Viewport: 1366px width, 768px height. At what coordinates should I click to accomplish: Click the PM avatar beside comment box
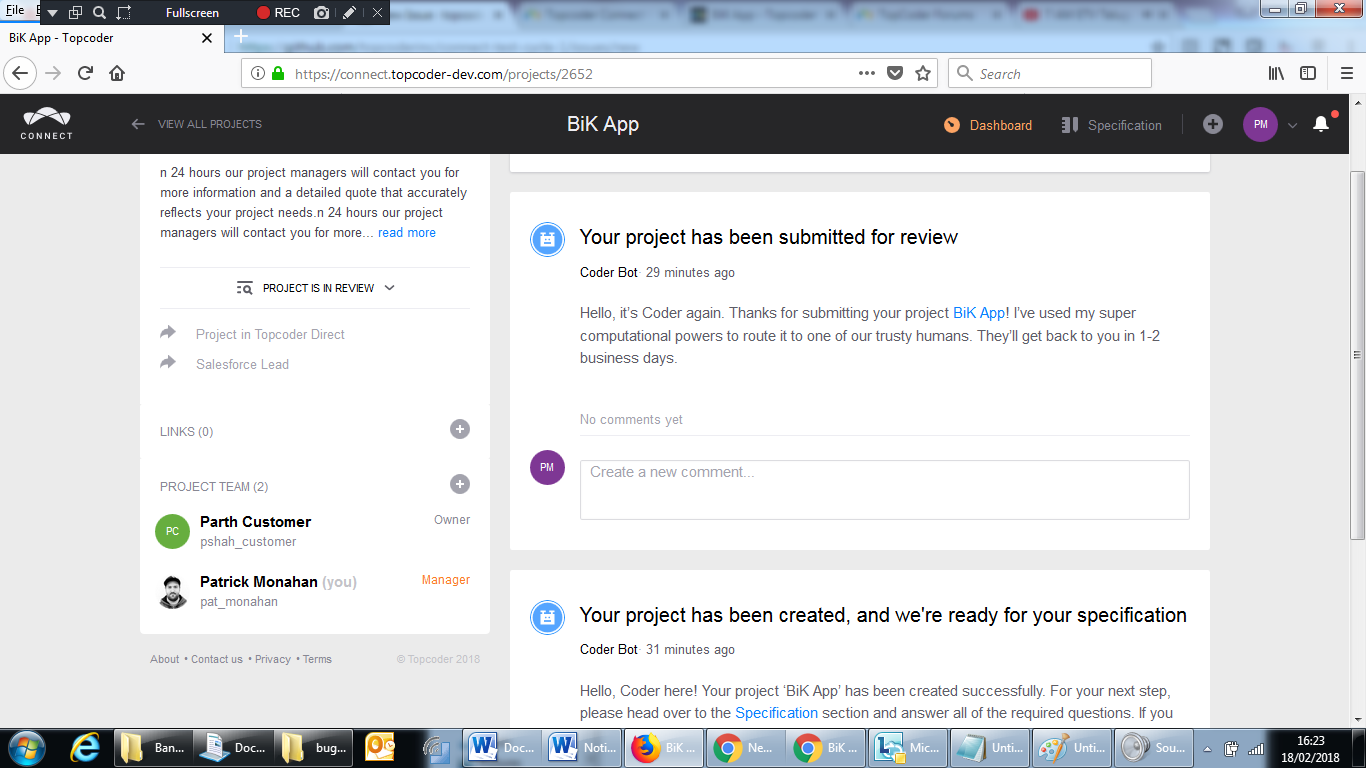547,467
